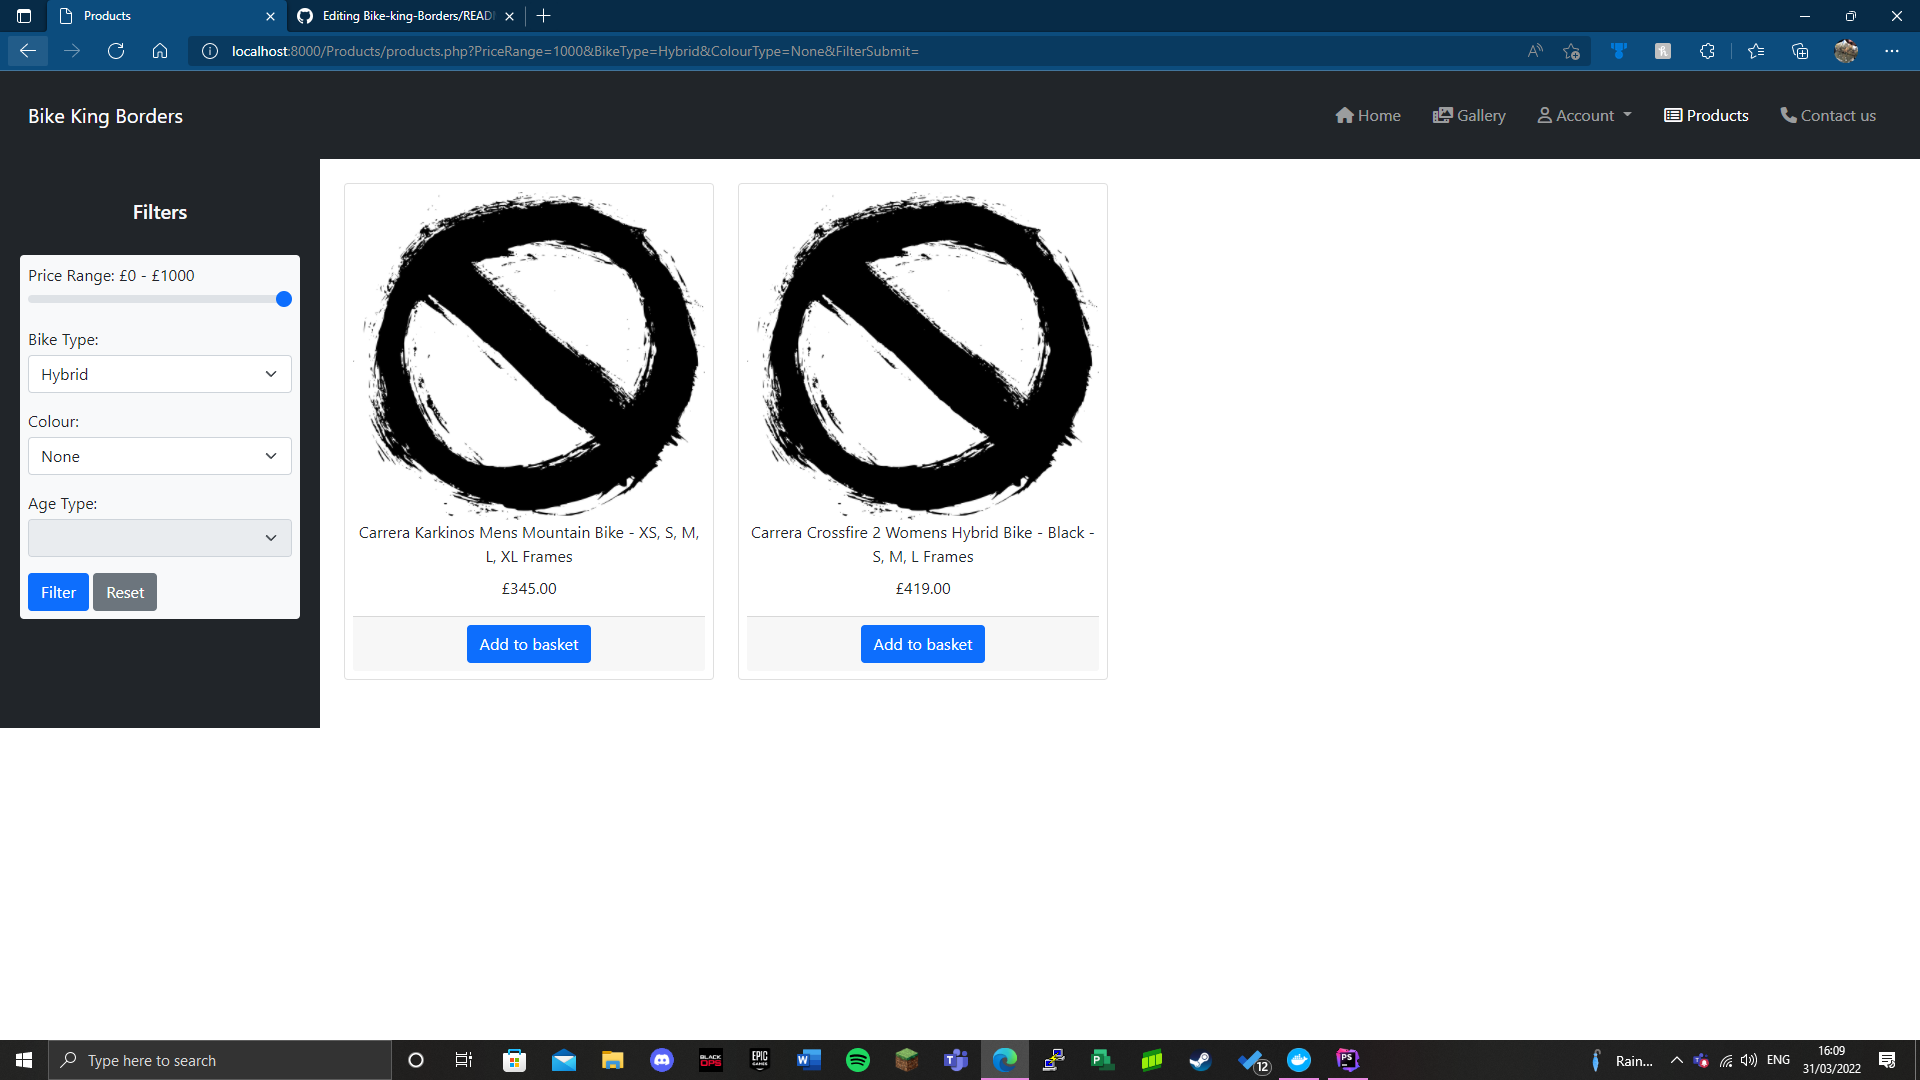
Task: Open the empty Age Type dropdown
Action: click(x=159, y=537)
